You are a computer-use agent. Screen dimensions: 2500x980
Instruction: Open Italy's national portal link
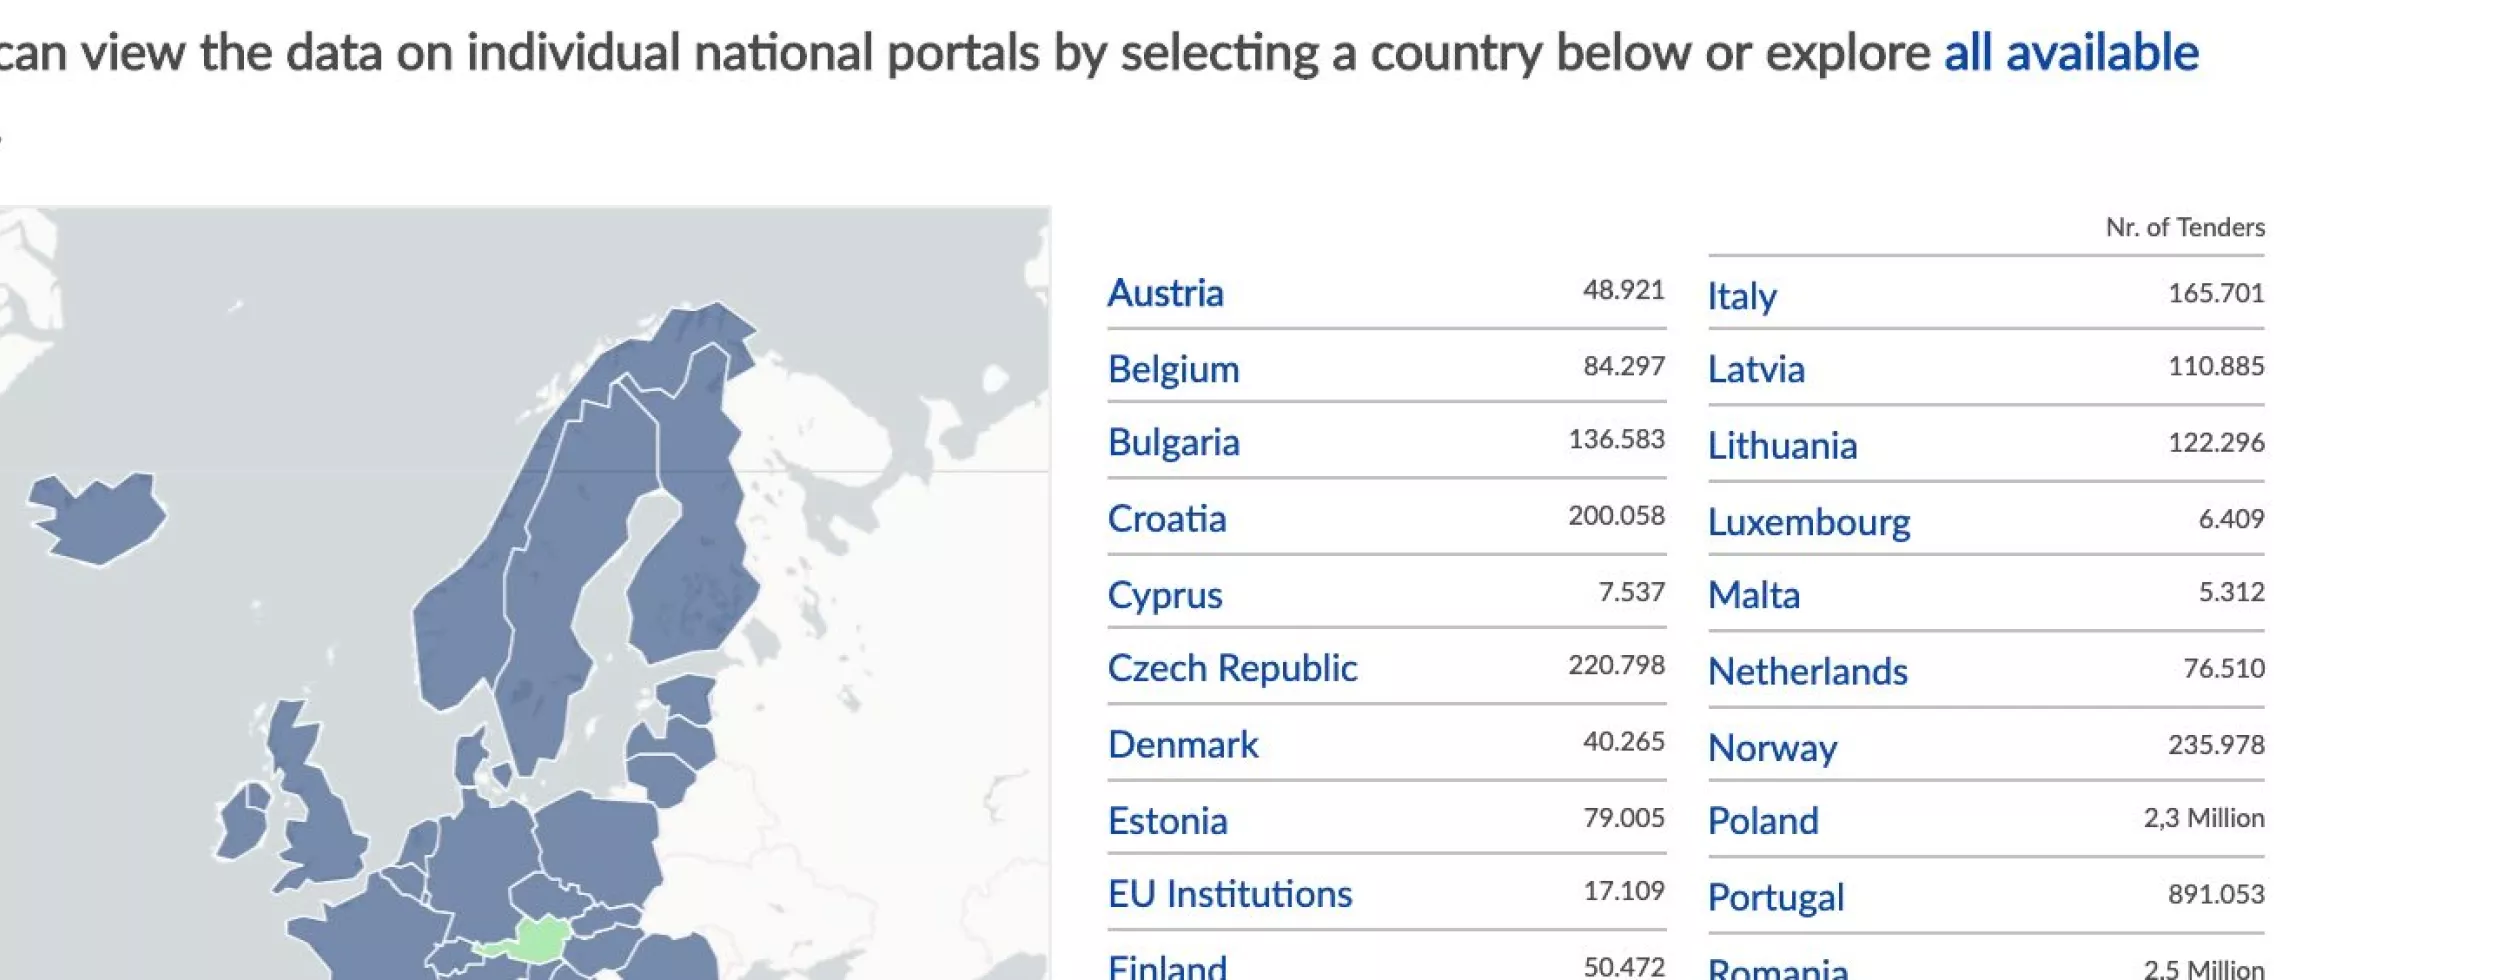click(1741, 297)
